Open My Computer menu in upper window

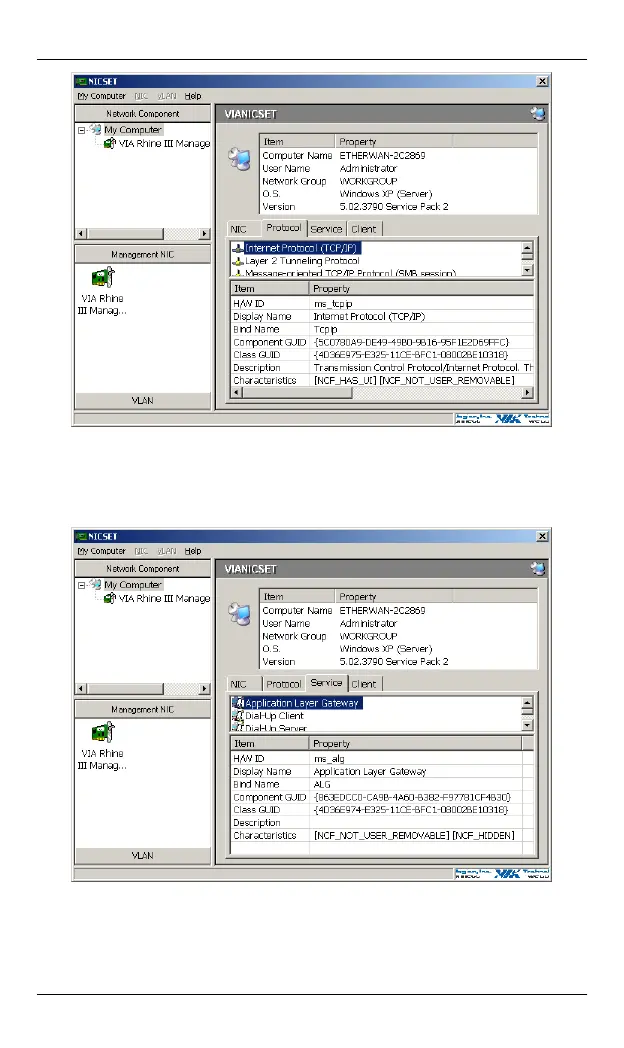[x=101, y=96]
